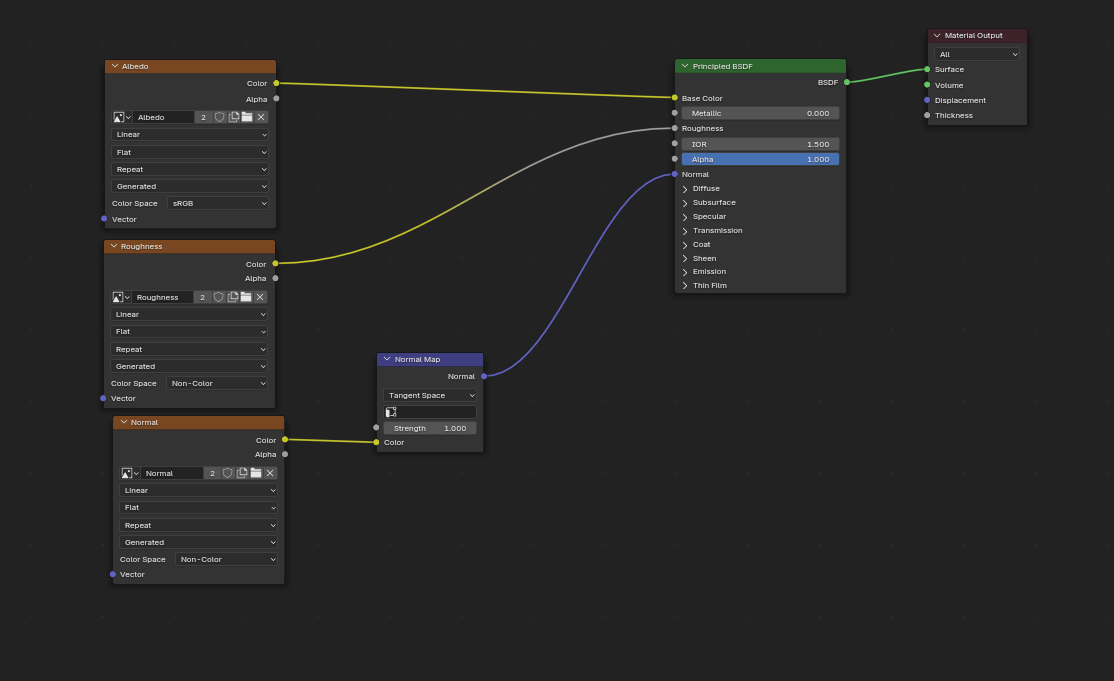Unlink the Normal image with X icon
Screen dimensions: 1114x681
[x=270, y=473]
